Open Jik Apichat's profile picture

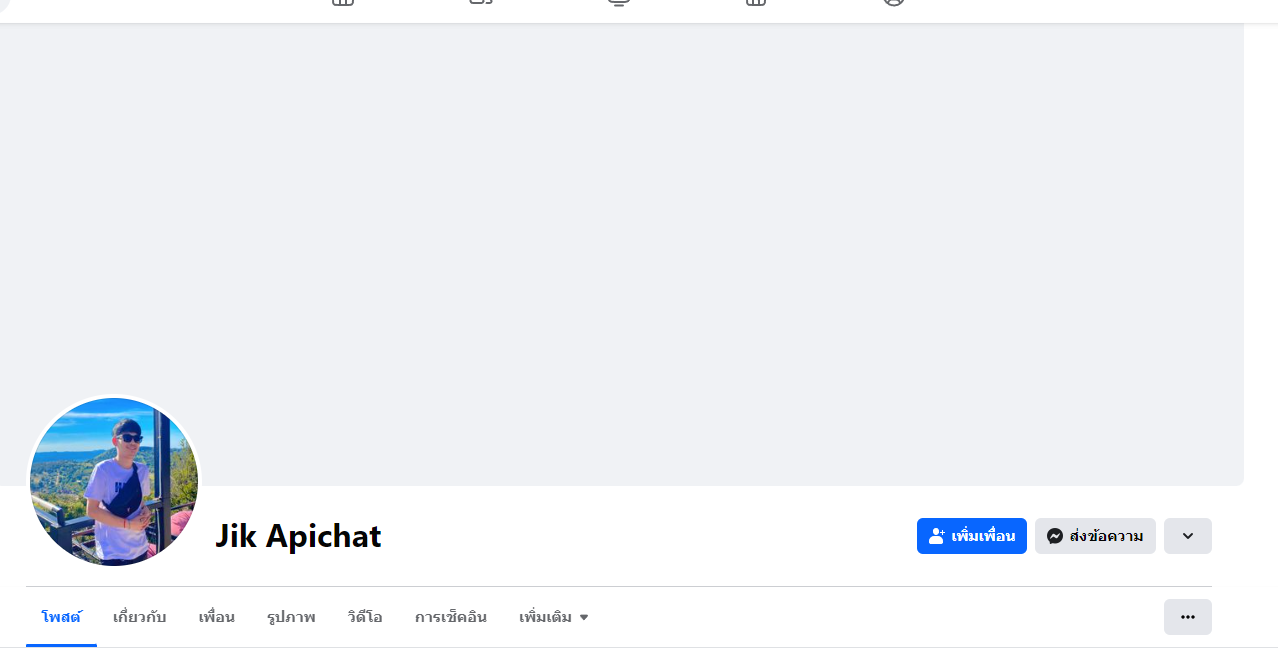[114, 482]
